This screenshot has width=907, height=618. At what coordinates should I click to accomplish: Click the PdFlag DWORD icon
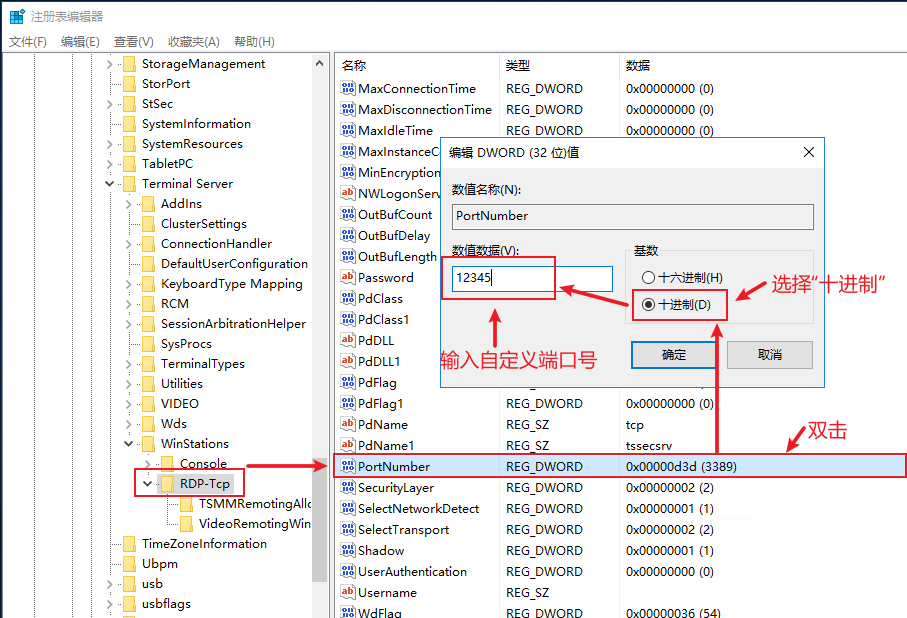pyautogui.click(x=348, y=382)
